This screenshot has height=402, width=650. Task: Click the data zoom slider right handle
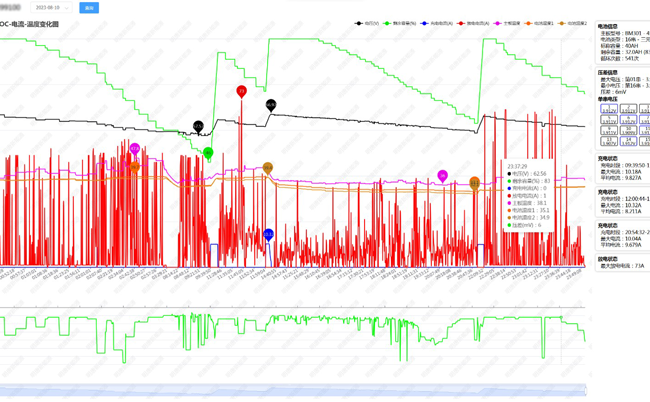pos(585,390)
